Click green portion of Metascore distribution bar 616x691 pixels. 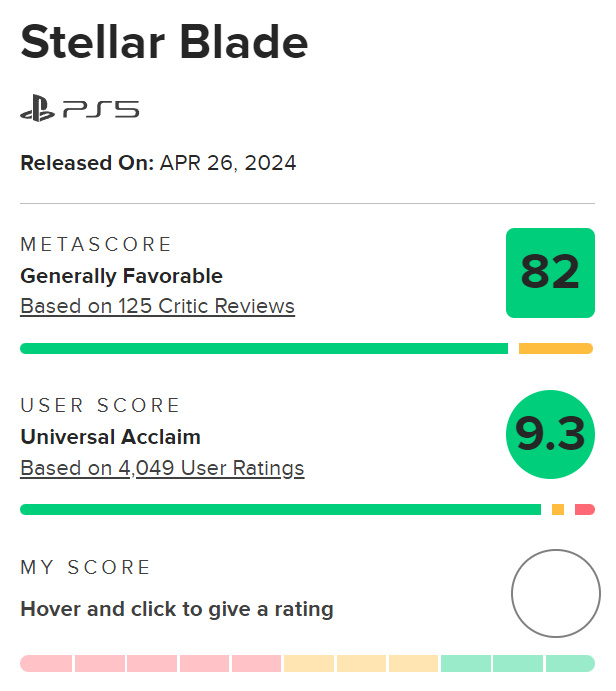[x=263, y=349]
